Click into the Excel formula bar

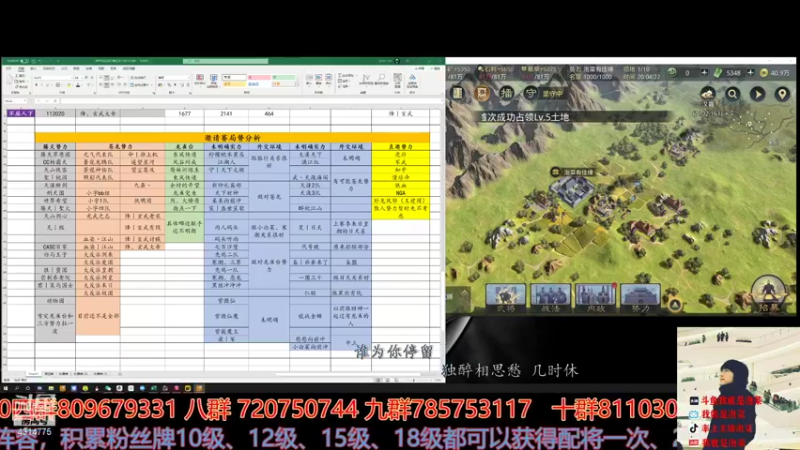pyautogui.click(x=250, y=101)
